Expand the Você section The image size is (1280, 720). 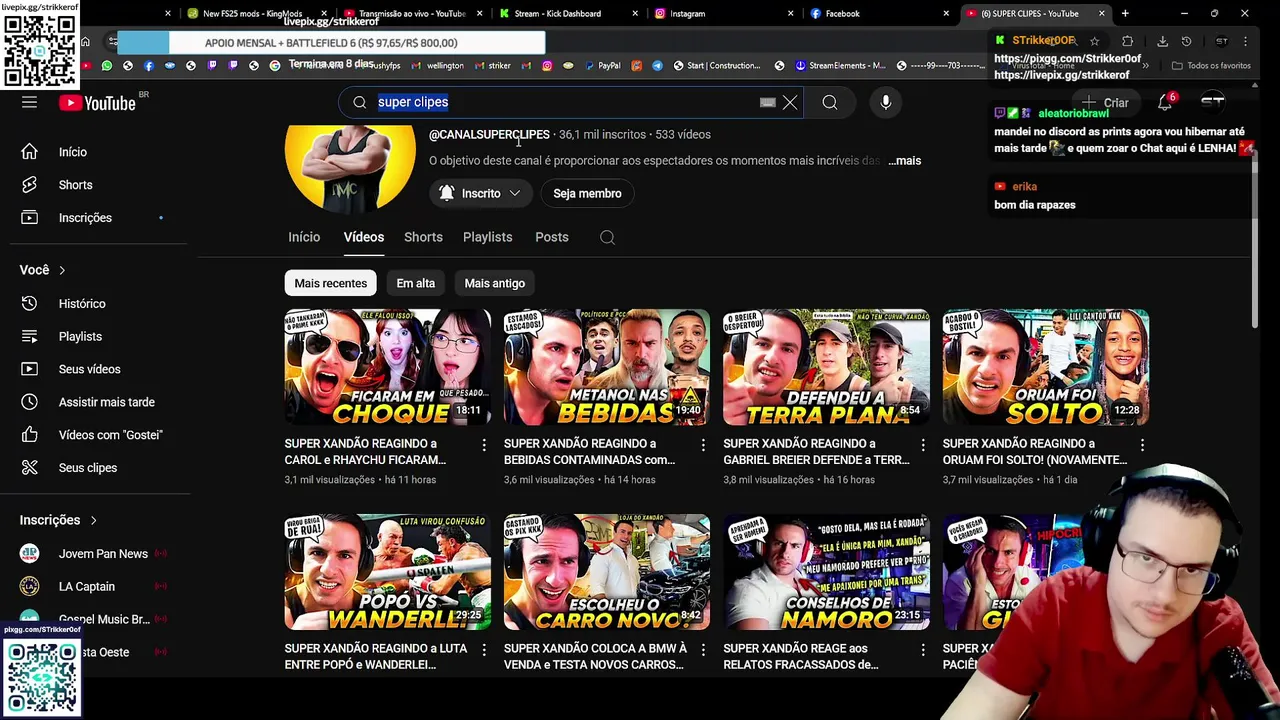tap(42, 270)
